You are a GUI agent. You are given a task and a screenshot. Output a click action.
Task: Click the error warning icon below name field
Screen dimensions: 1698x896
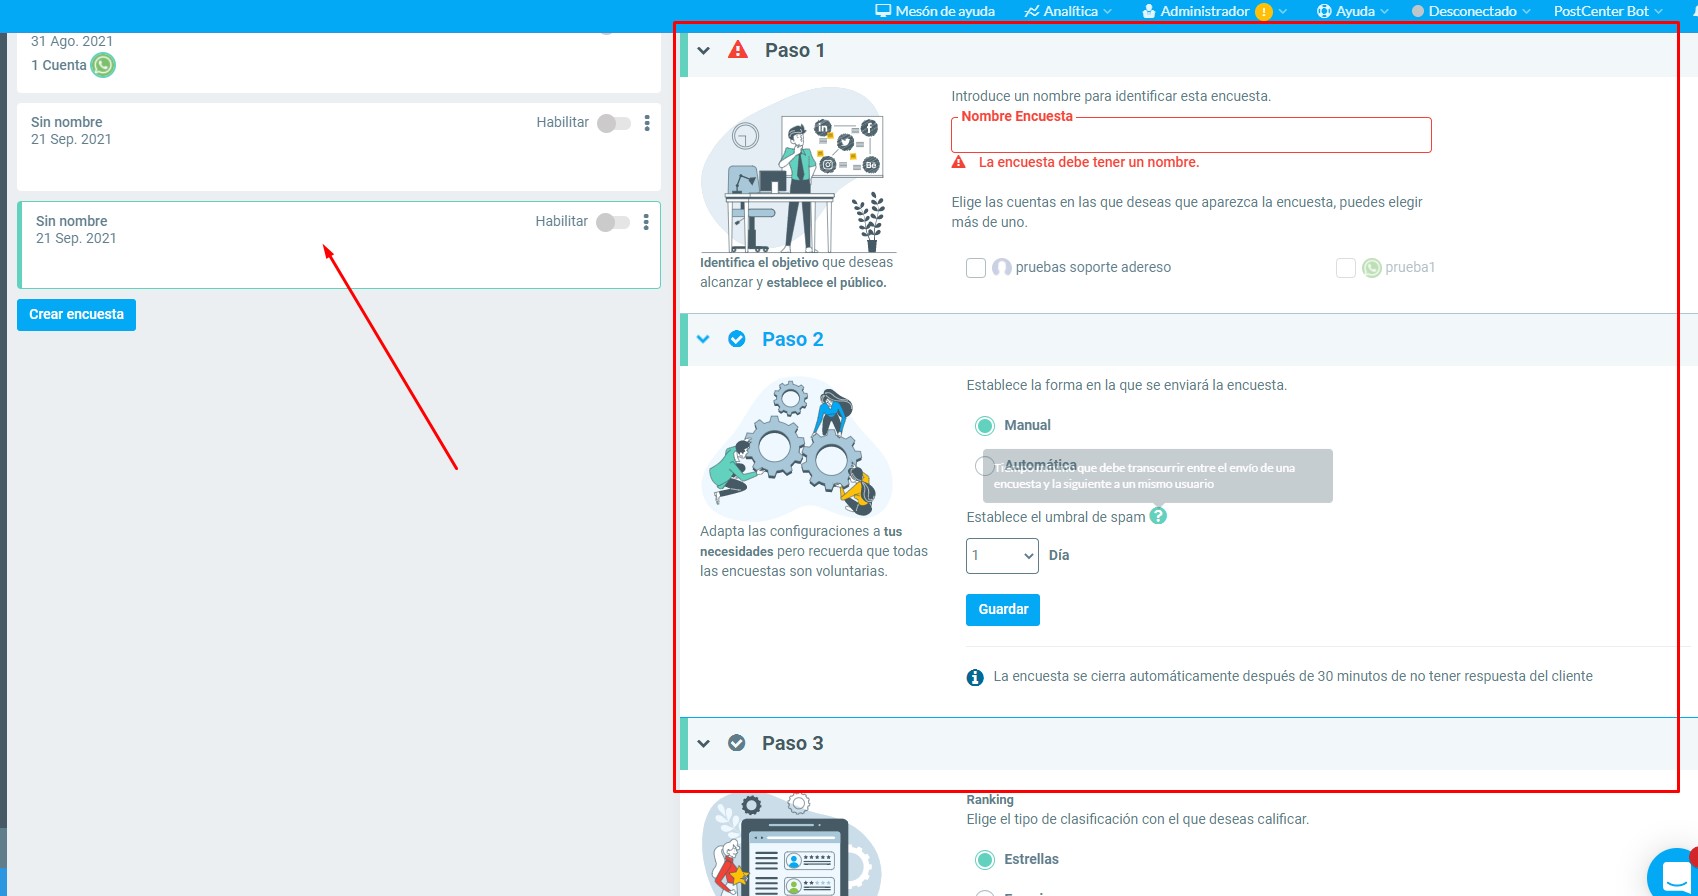pyautogui.click(x=958, y=162)
